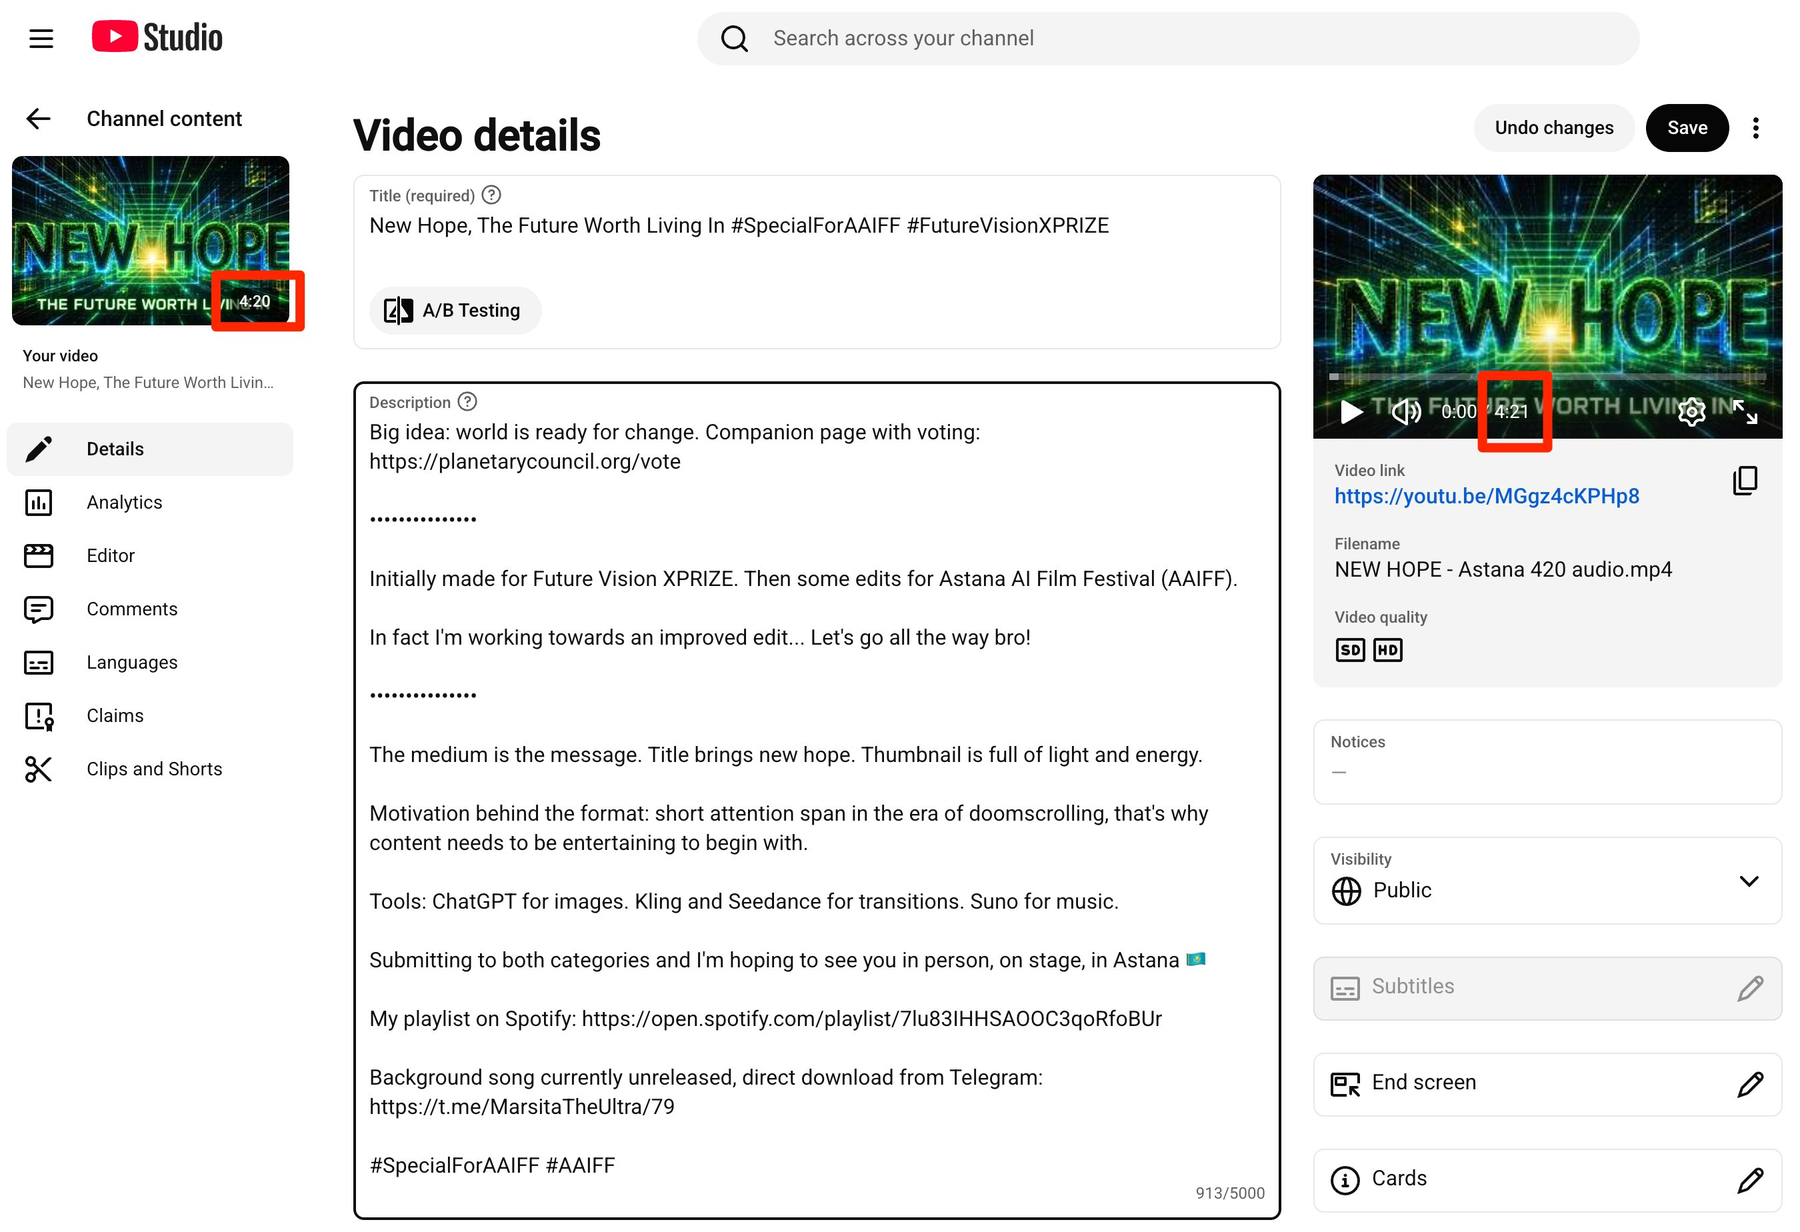Click the SD video quality badge
Viewport: 1800px width, 1232px height.
click(1350, 650)
